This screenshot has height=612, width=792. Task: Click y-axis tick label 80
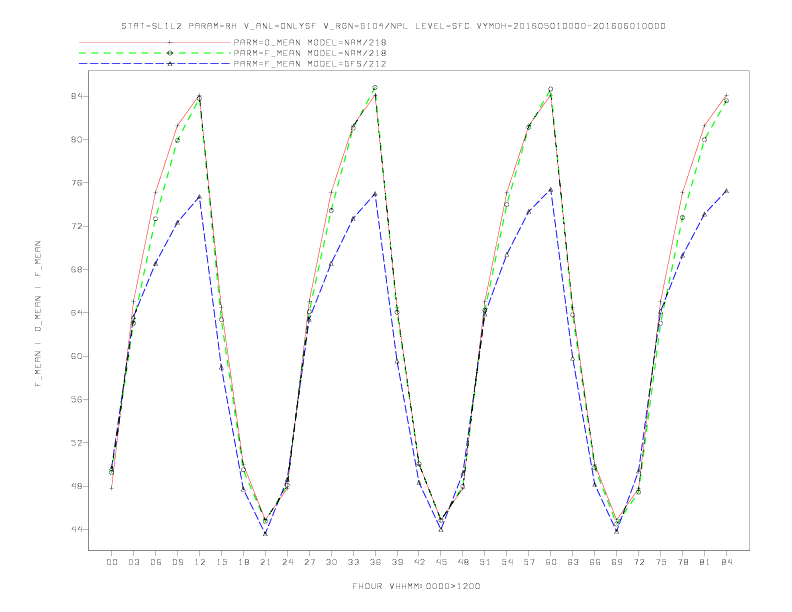(x=76, y=139)
